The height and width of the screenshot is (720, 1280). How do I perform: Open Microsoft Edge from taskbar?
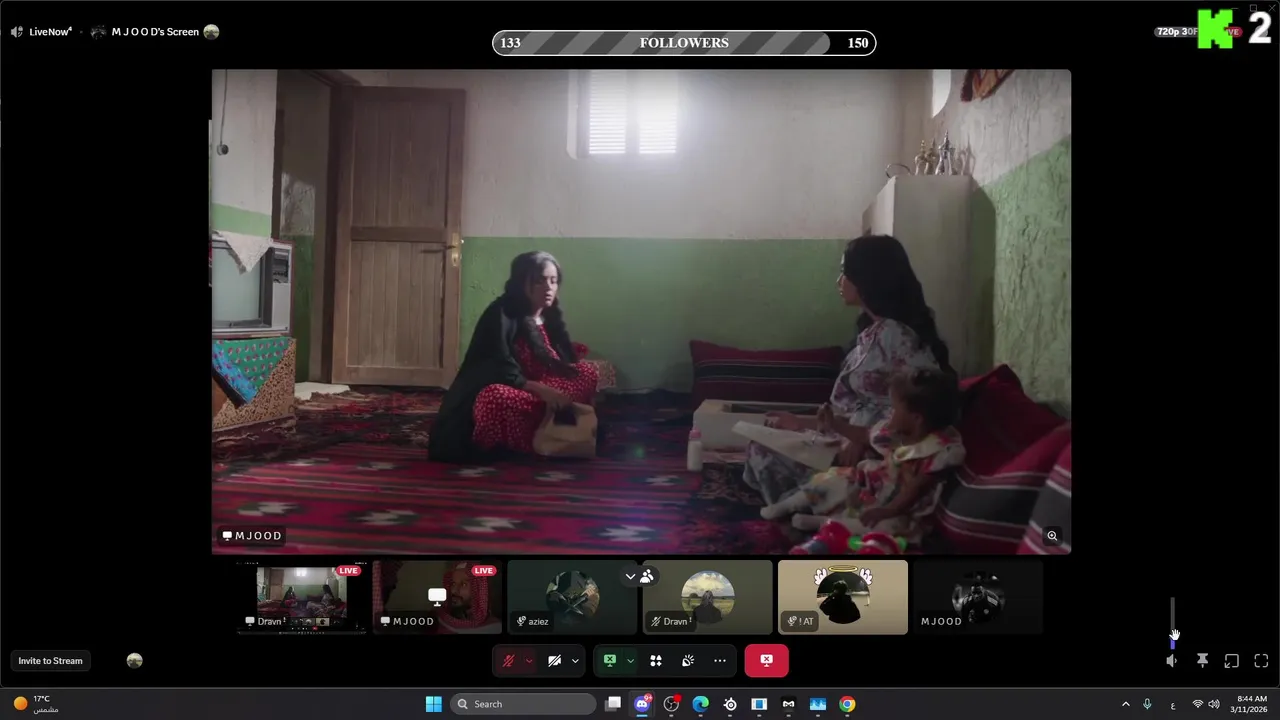tap(701, 704)
